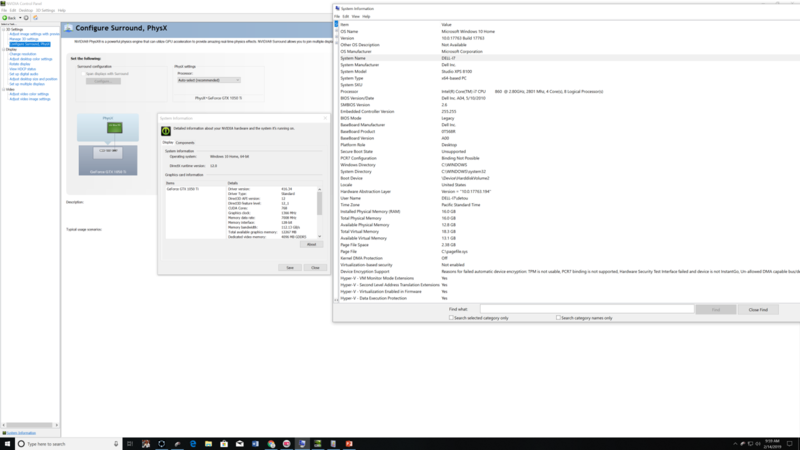The width and height of the screenshot is (800, 450).
Task: Open Adjust video color settings task
Action: pos(29,94)
